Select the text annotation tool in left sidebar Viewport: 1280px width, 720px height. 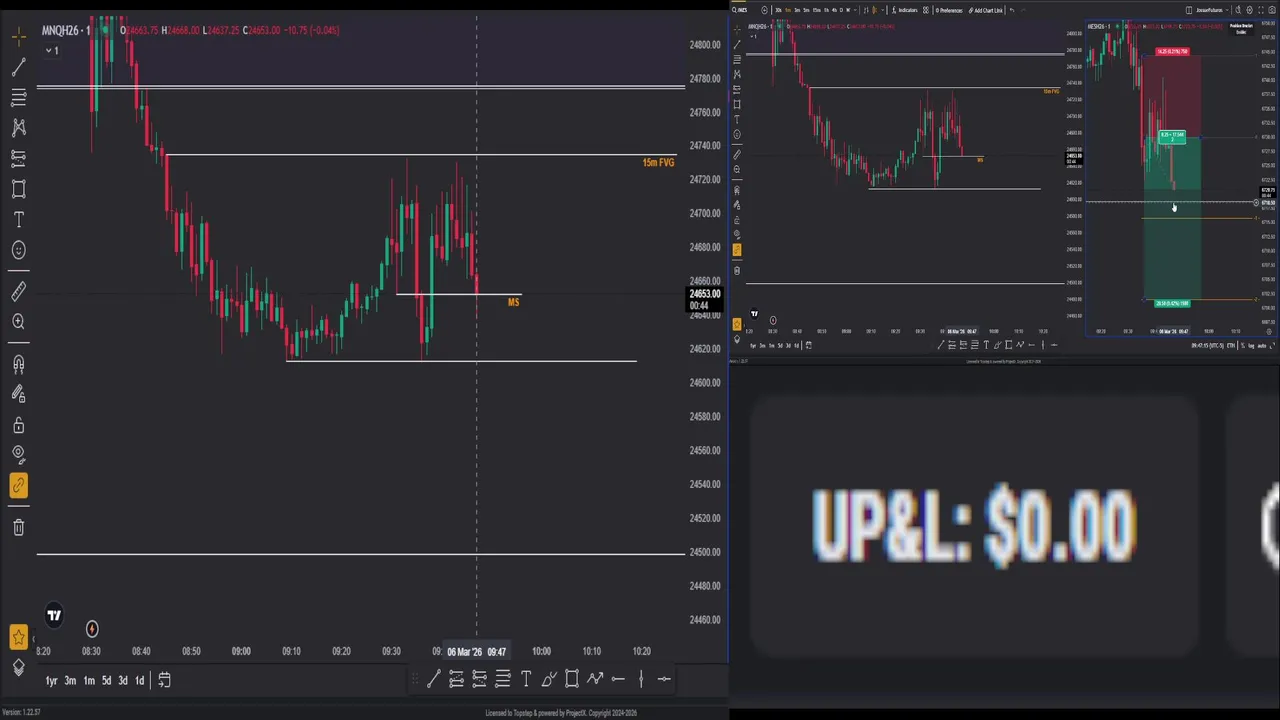19,220
